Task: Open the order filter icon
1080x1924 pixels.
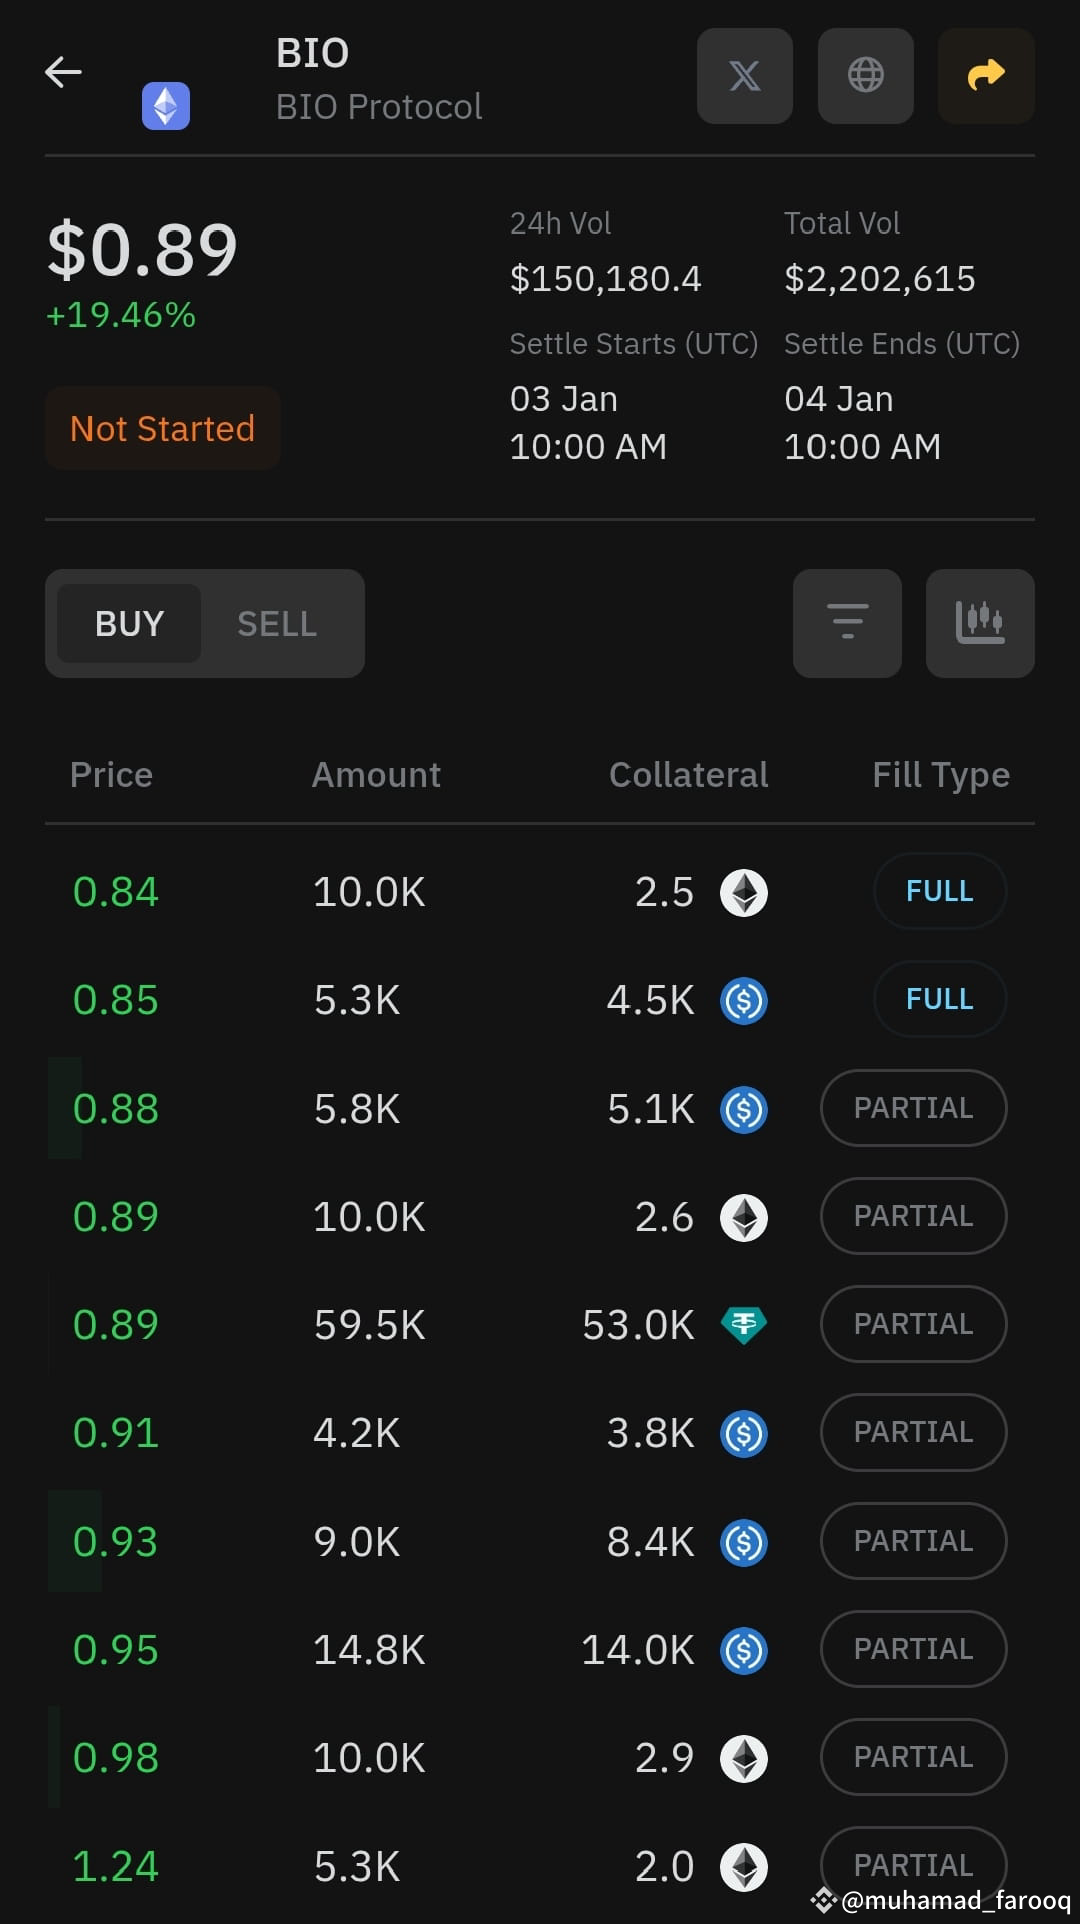Action: point(847,623)
